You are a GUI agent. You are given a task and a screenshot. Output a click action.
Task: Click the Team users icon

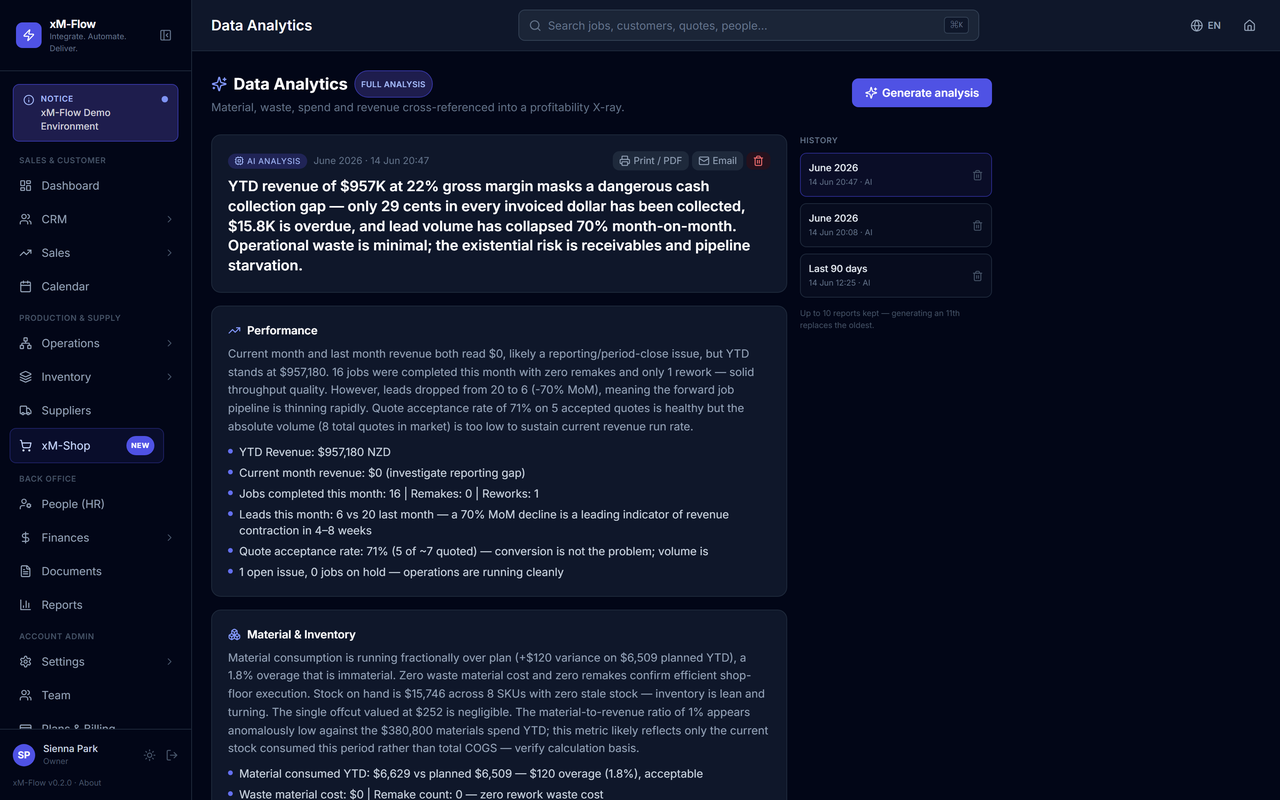(x=26, y=695)
